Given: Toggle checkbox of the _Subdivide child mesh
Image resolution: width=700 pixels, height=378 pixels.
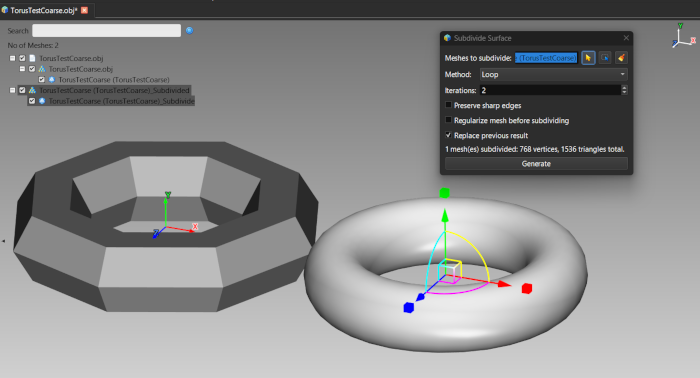Looking at the screenshot, I should coord(32,101).
